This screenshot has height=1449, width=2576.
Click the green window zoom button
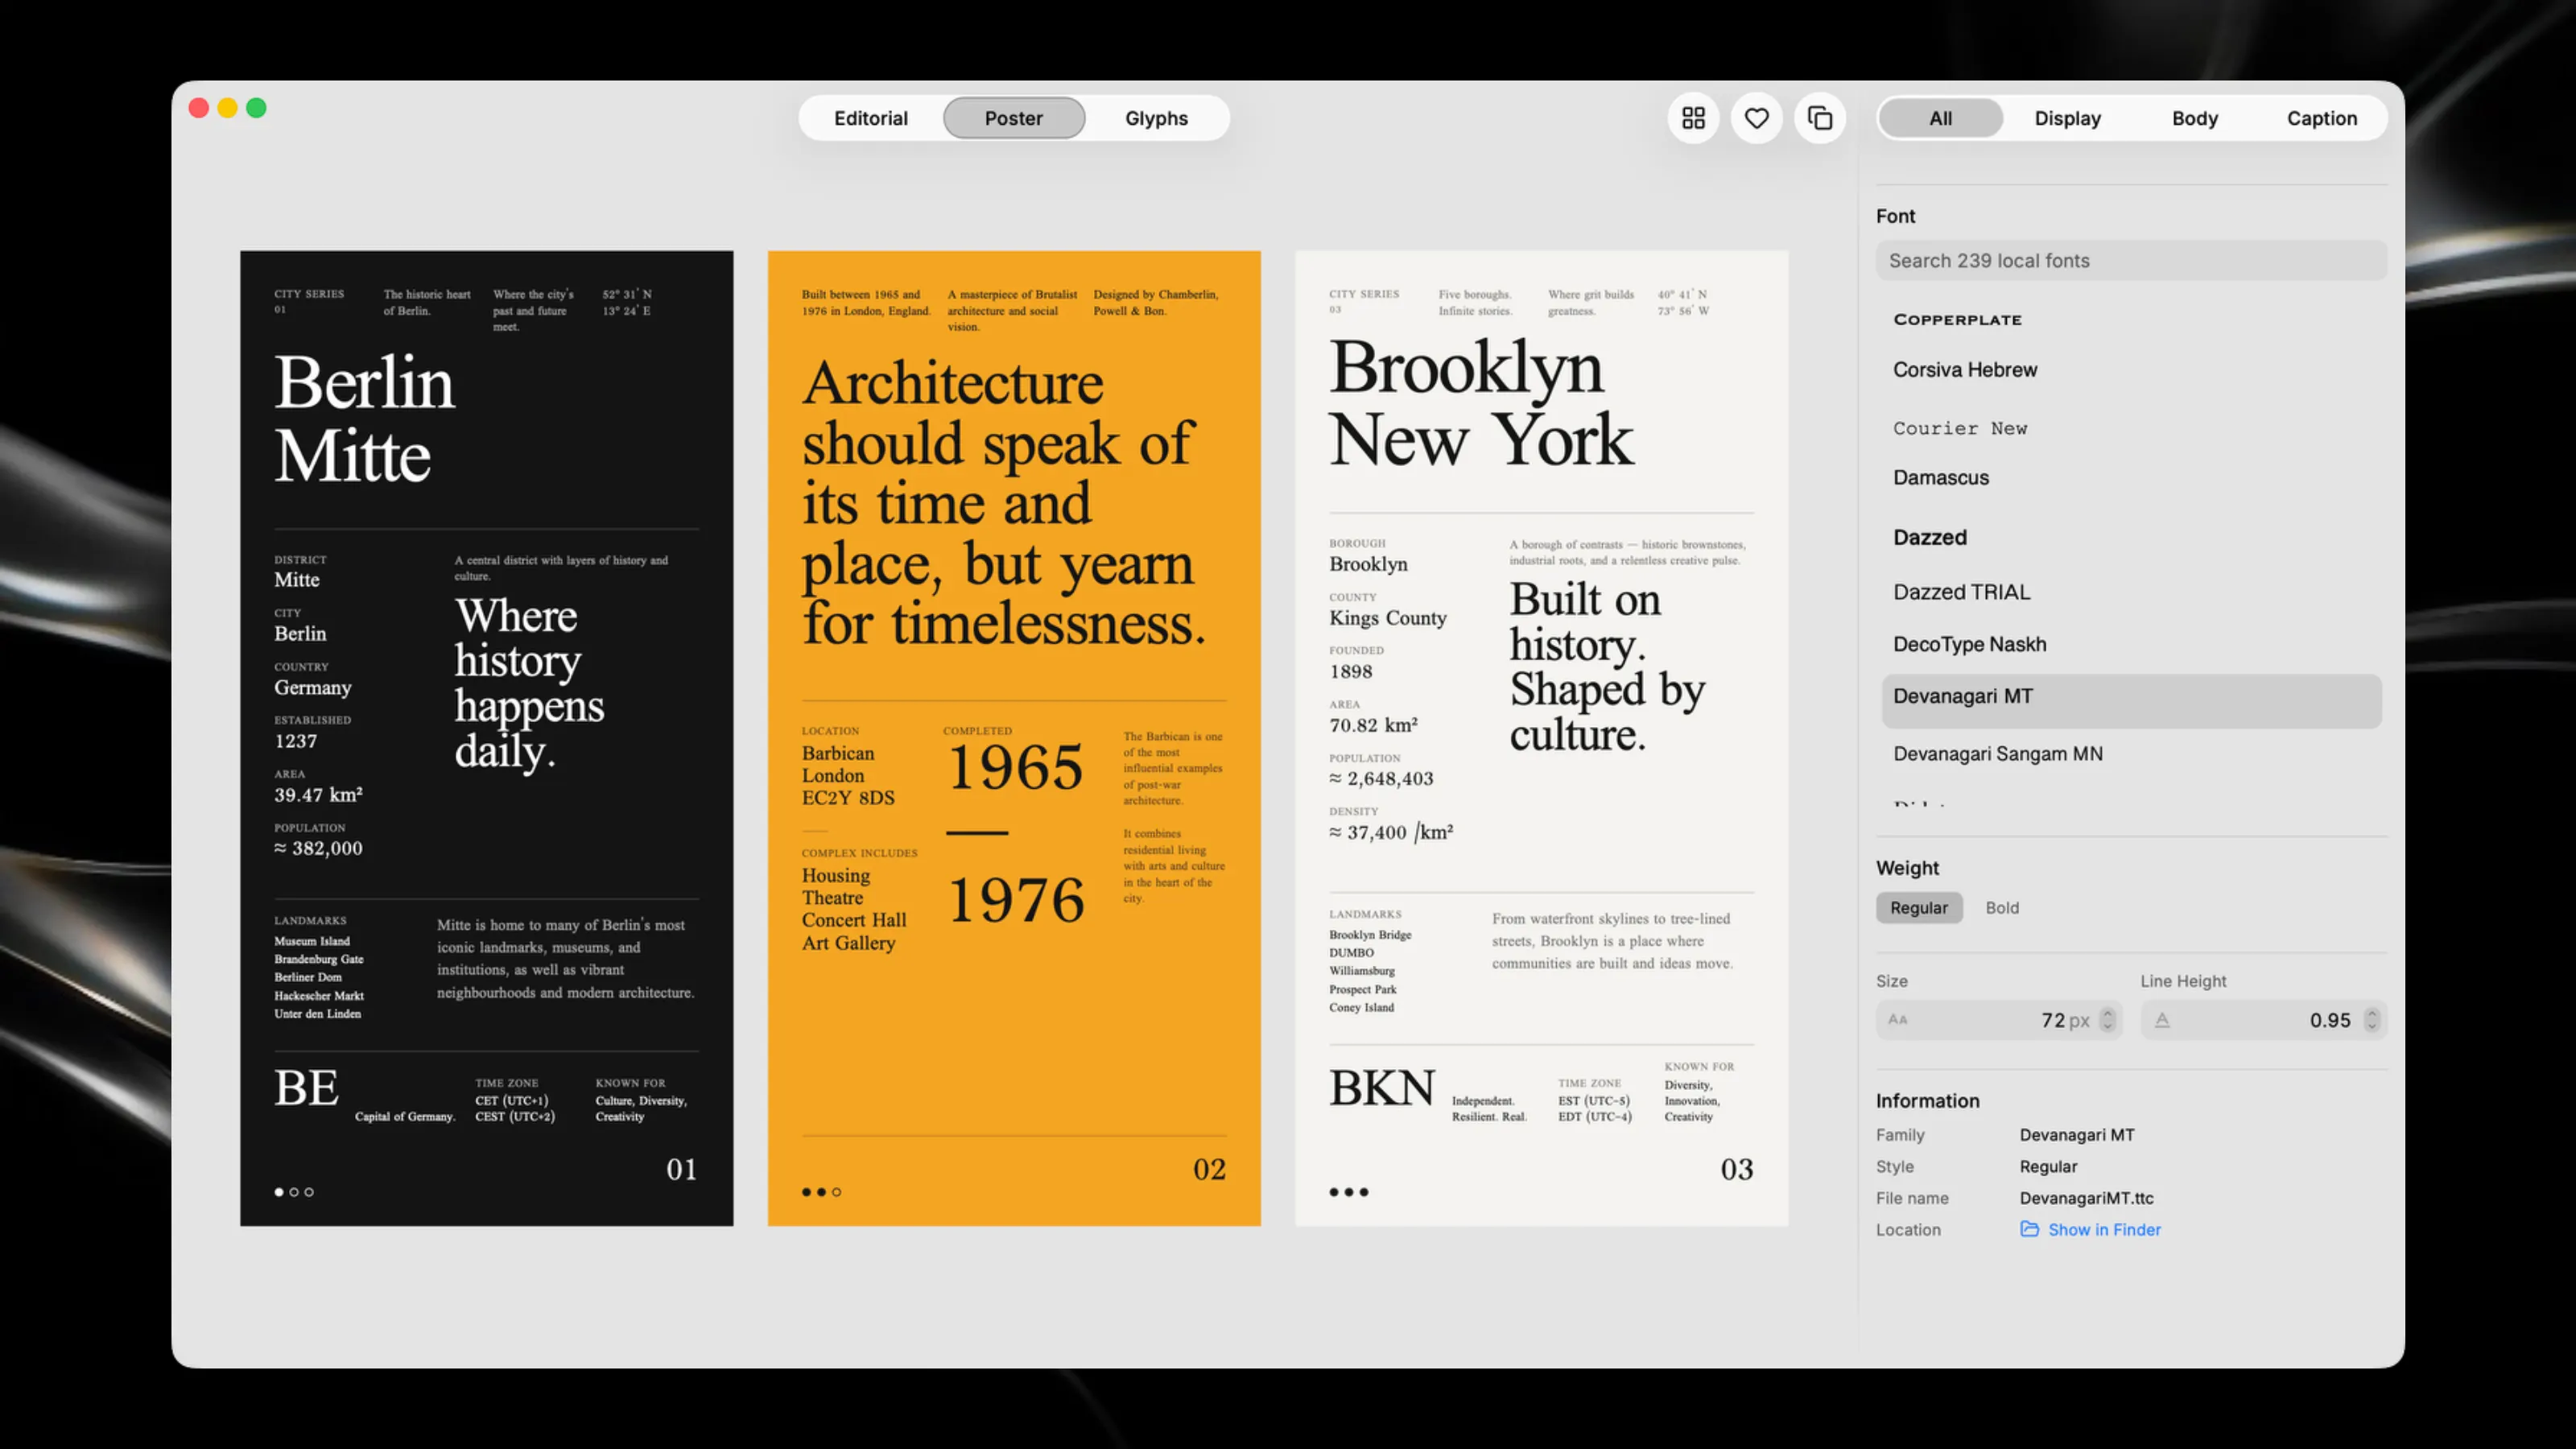256,108
